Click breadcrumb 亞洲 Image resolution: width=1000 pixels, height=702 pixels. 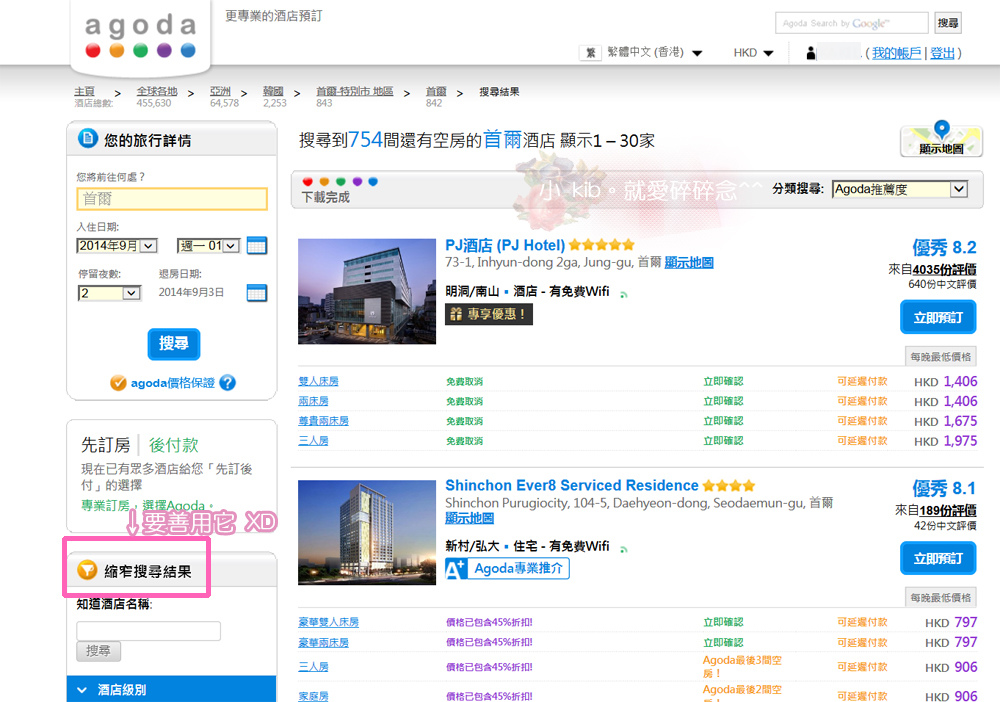pos(220,91)
